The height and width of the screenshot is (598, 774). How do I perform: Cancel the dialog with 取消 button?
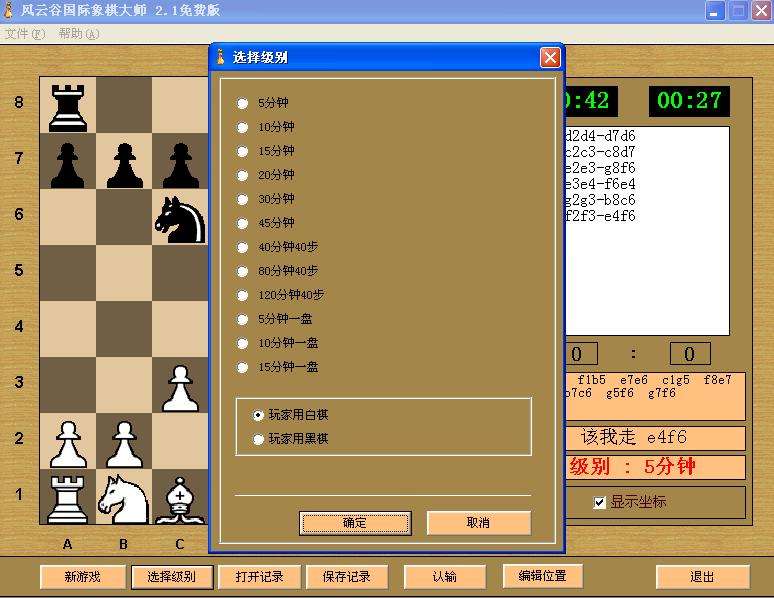478,522
